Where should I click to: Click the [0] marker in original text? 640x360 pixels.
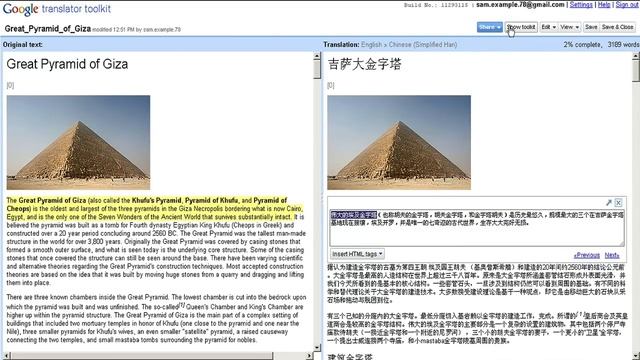[10, 85]
